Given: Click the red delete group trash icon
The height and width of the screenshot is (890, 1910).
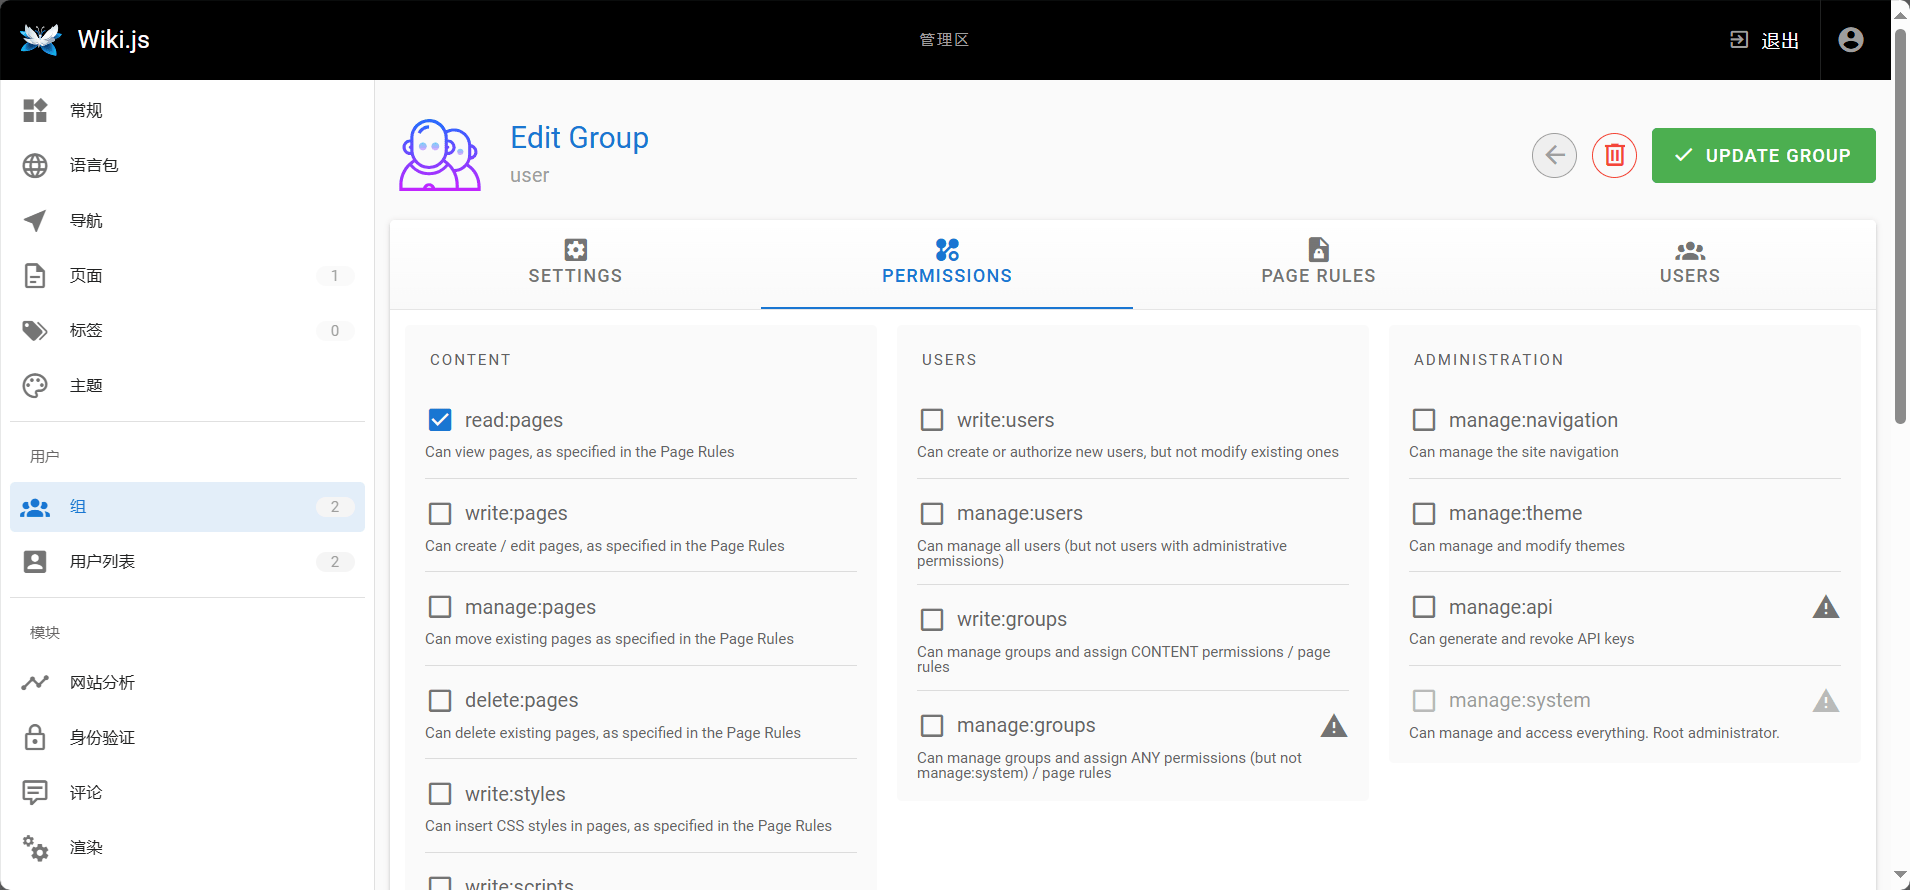Looking at the screenshot, I should [1614, 155].
